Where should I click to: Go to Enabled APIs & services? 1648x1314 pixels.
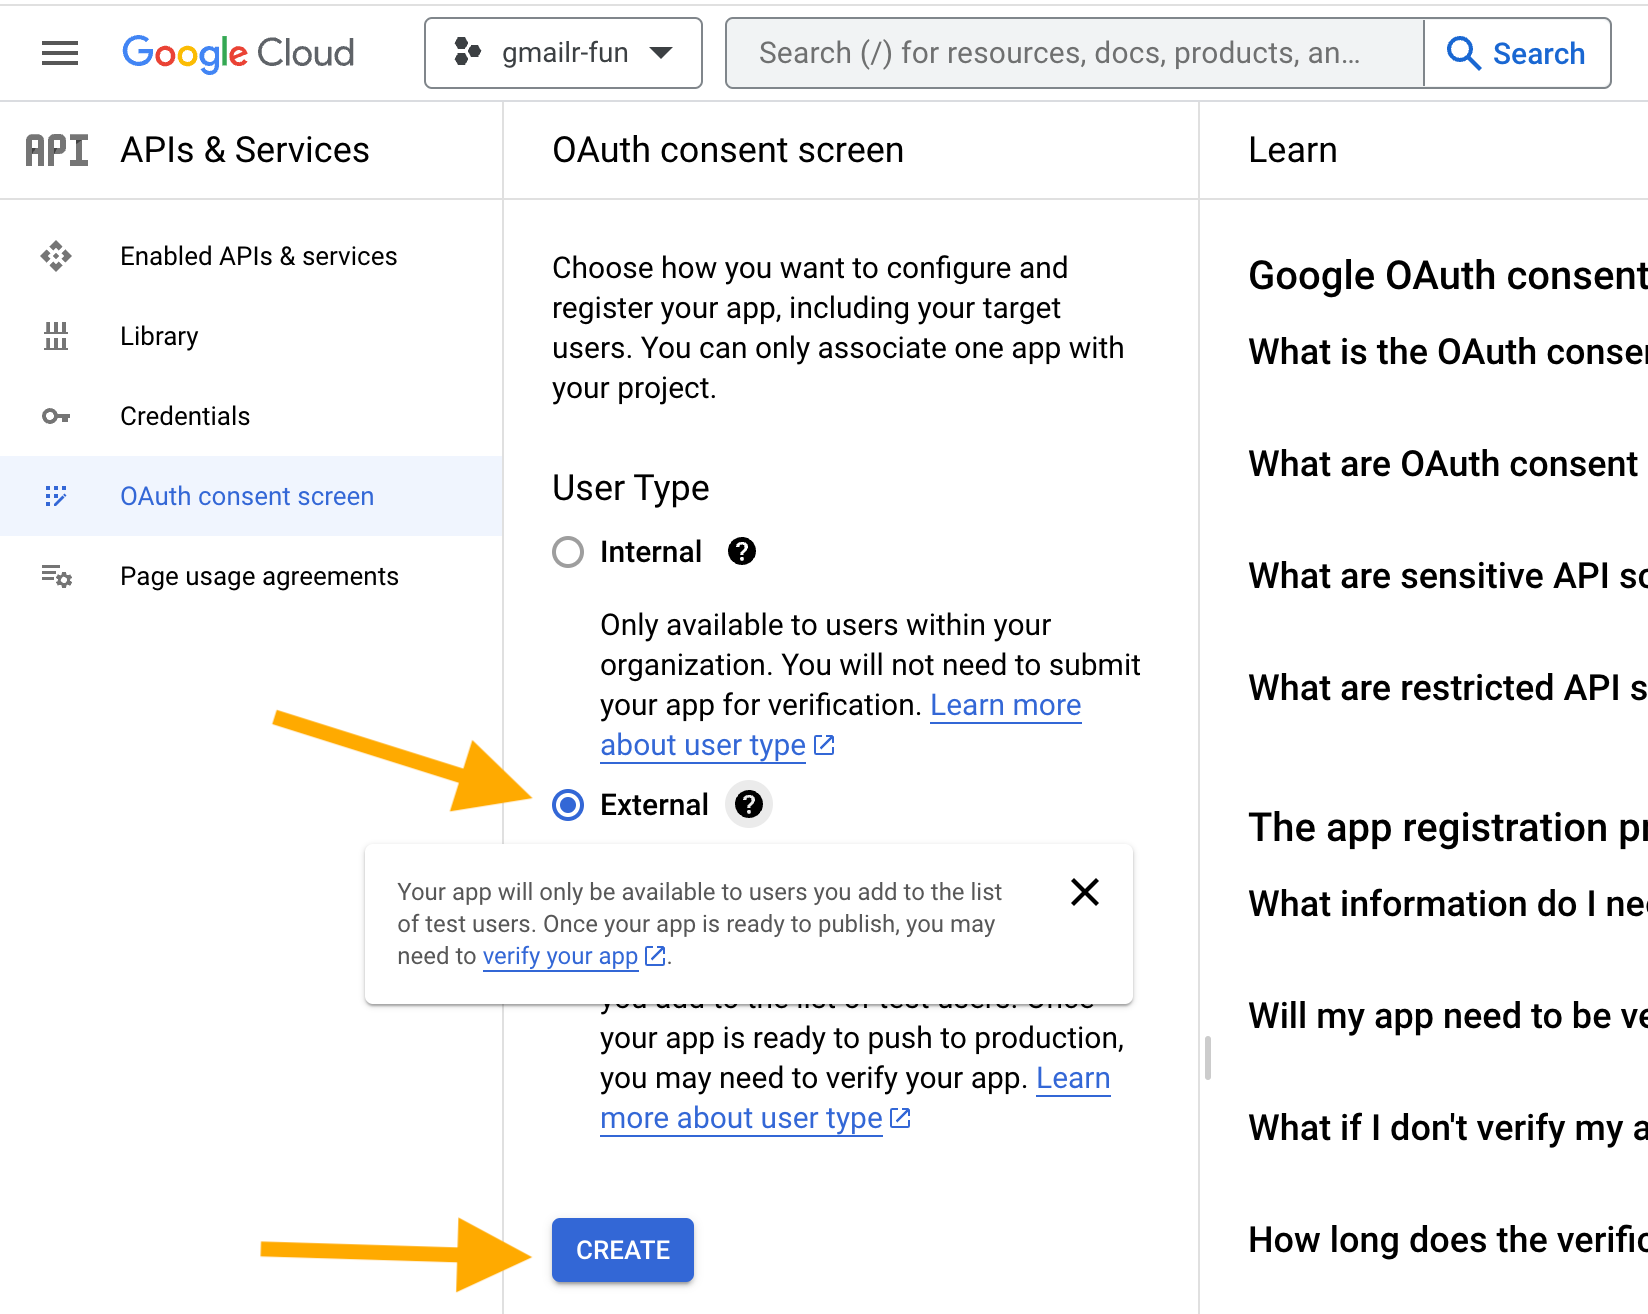click(x=258, y=256)
